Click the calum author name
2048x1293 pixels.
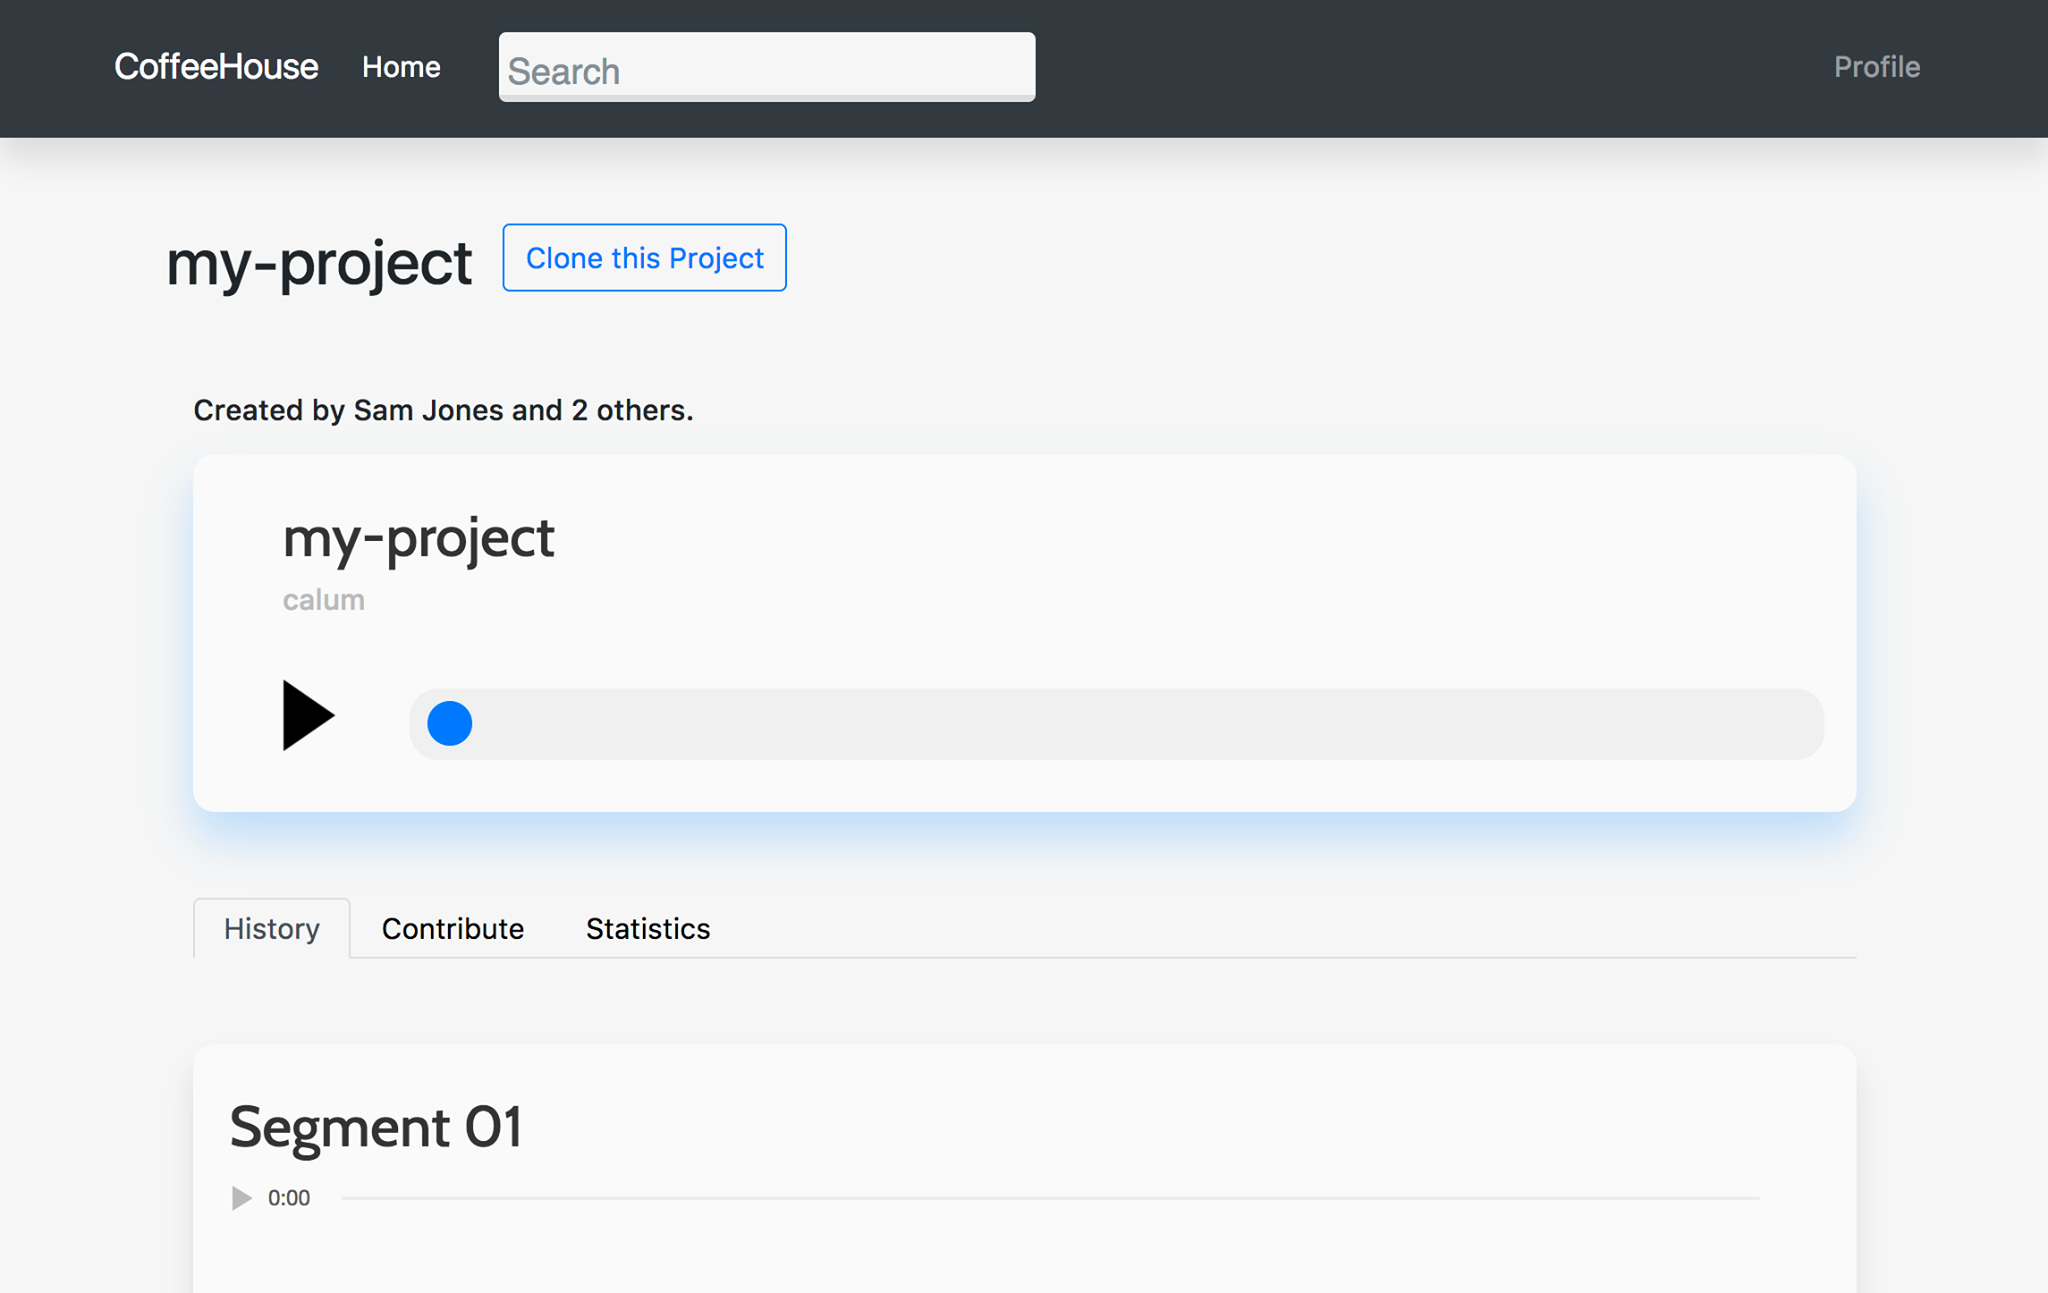tap(323, 600)
